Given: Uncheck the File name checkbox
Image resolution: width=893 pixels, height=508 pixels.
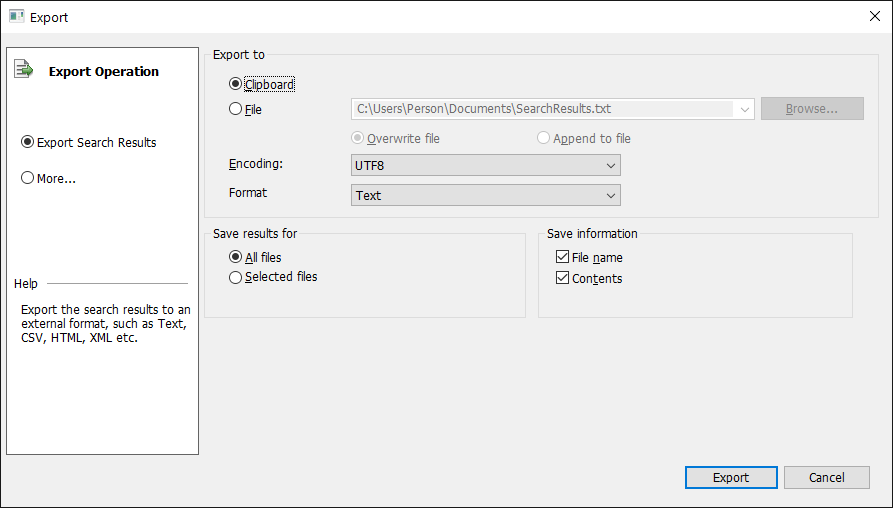Looking at the screenshot, I should click(x=562, y=257).
